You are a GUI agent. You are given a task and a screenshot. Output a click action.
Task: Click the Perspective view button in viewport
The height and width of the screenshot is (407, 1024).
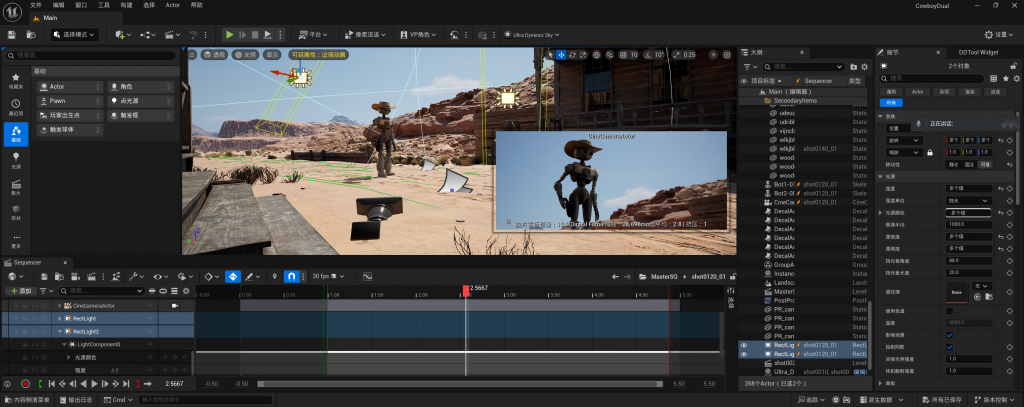tap(213, 55)
